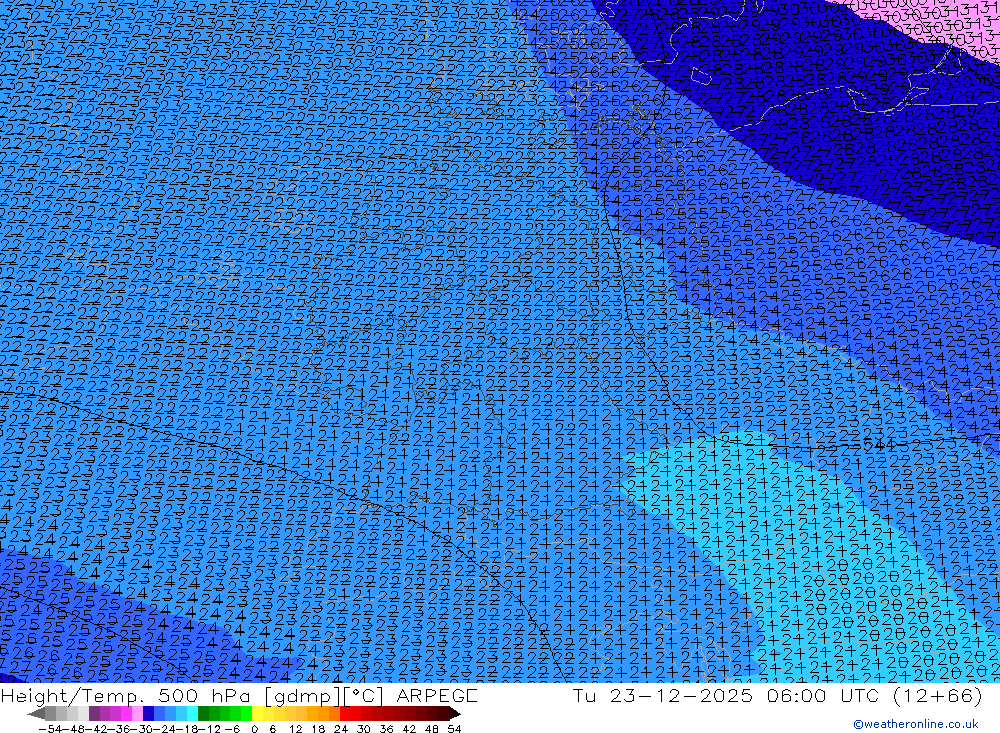Click the [gdmp] units label

[302, 695]
